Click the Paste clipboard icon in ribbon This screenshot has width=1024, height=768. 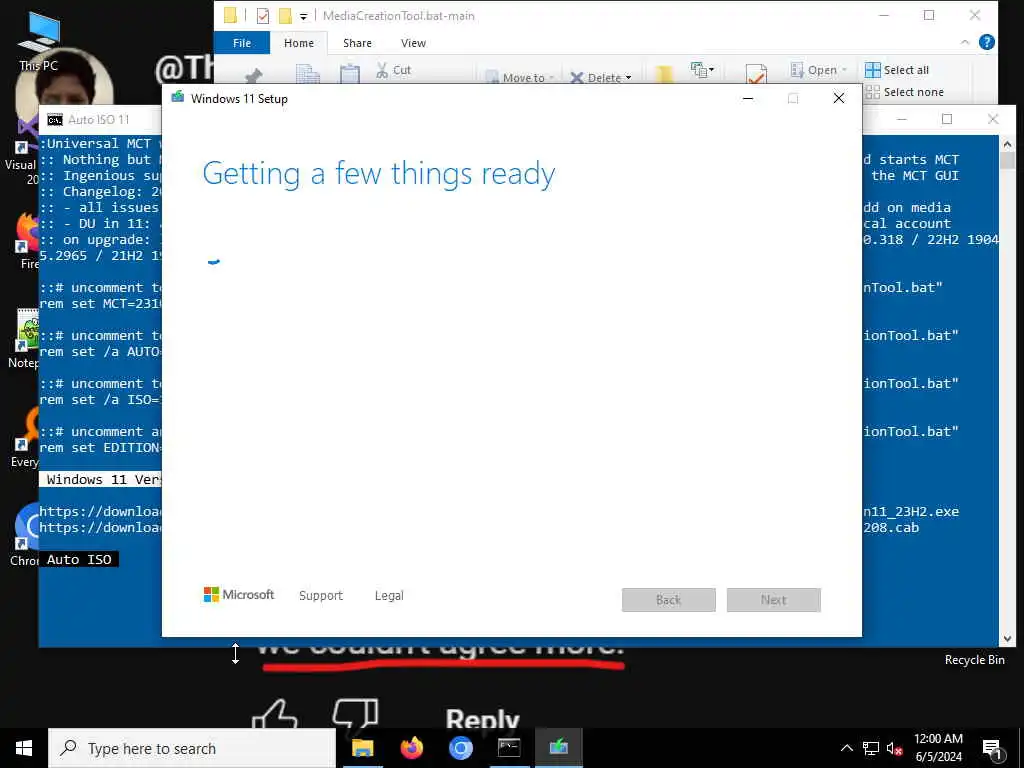(349, 74)
